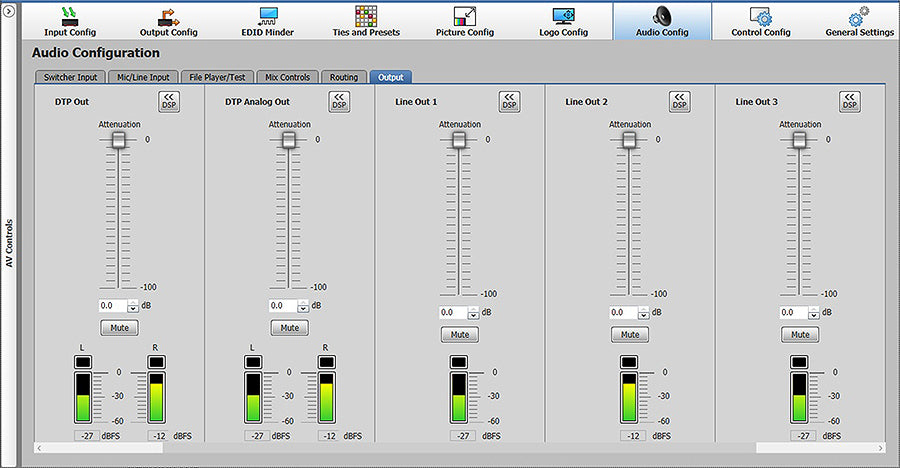Click Line Out 3 dB value field
This screenshot has width=900, height=468.
794,313
